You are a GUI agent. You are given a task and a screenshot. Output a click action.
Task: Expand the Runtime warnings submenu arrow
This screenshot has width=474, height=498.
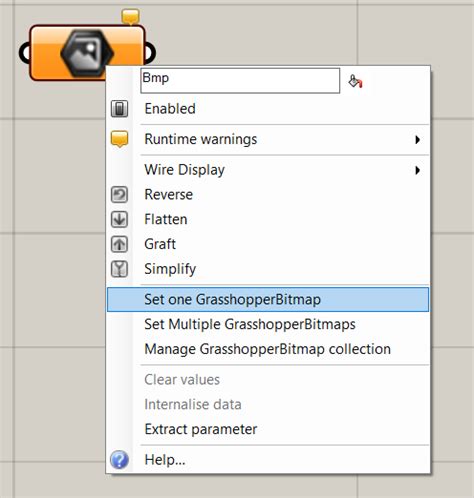tap(417, 140)
